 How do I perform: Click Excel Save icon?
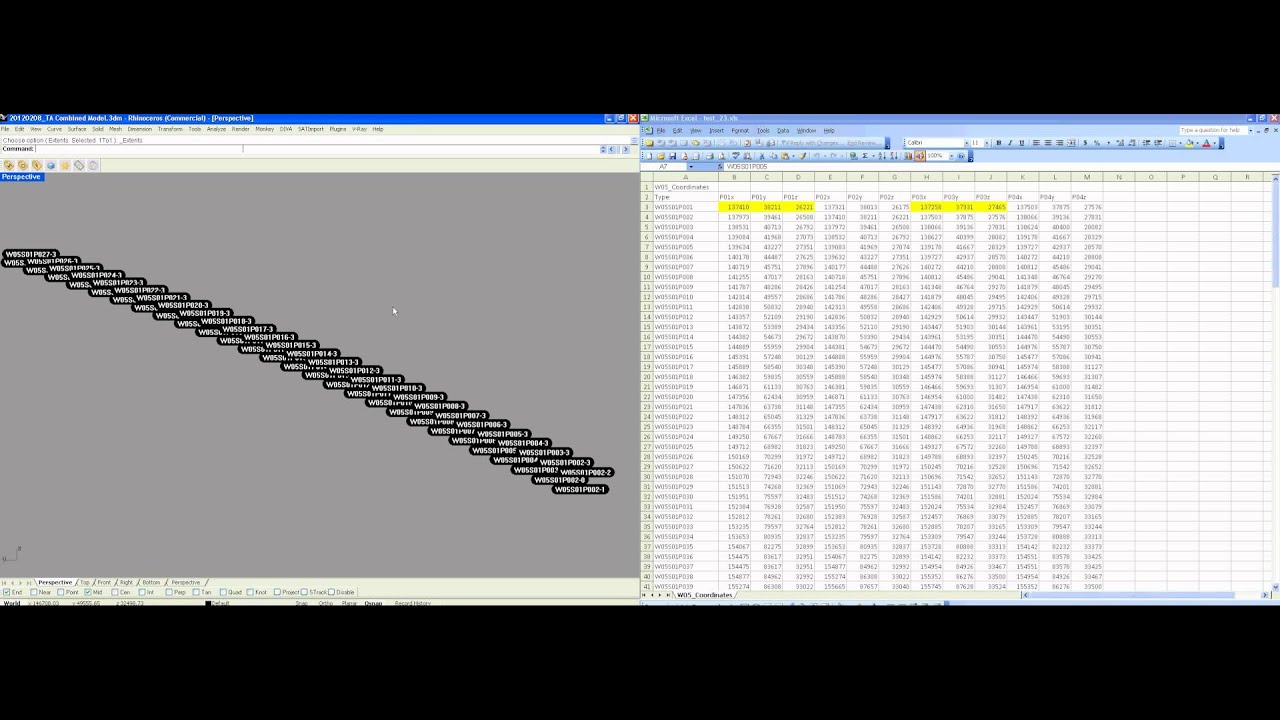click(673, 156)
